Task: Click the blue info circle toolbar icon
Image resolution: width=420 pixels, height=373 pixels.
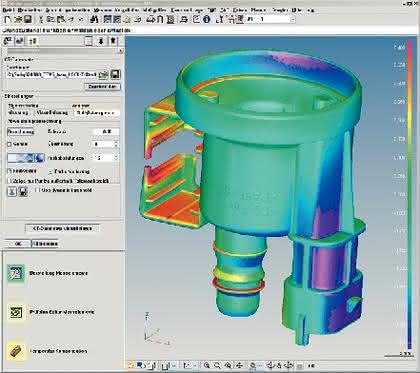Action: tap(207, 20)
